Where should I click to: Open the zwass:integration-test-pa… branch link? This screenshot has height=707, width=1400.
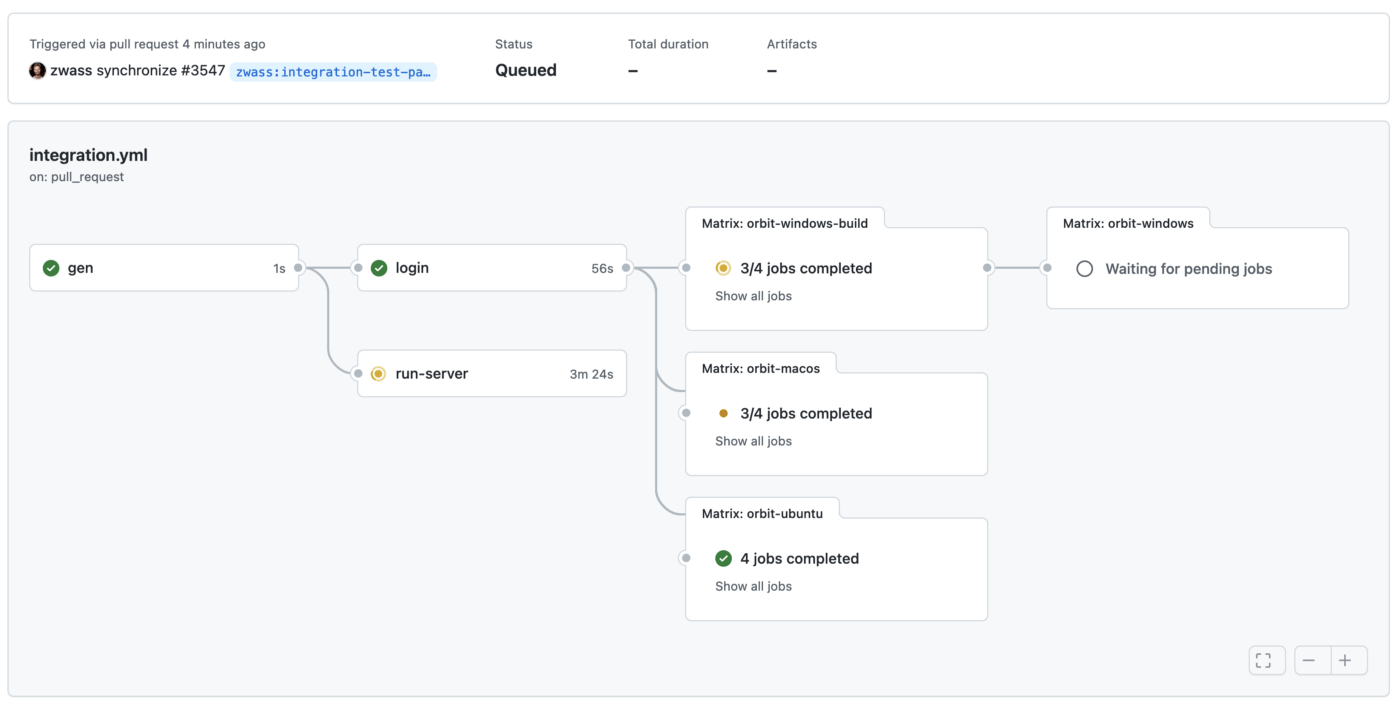333,72
